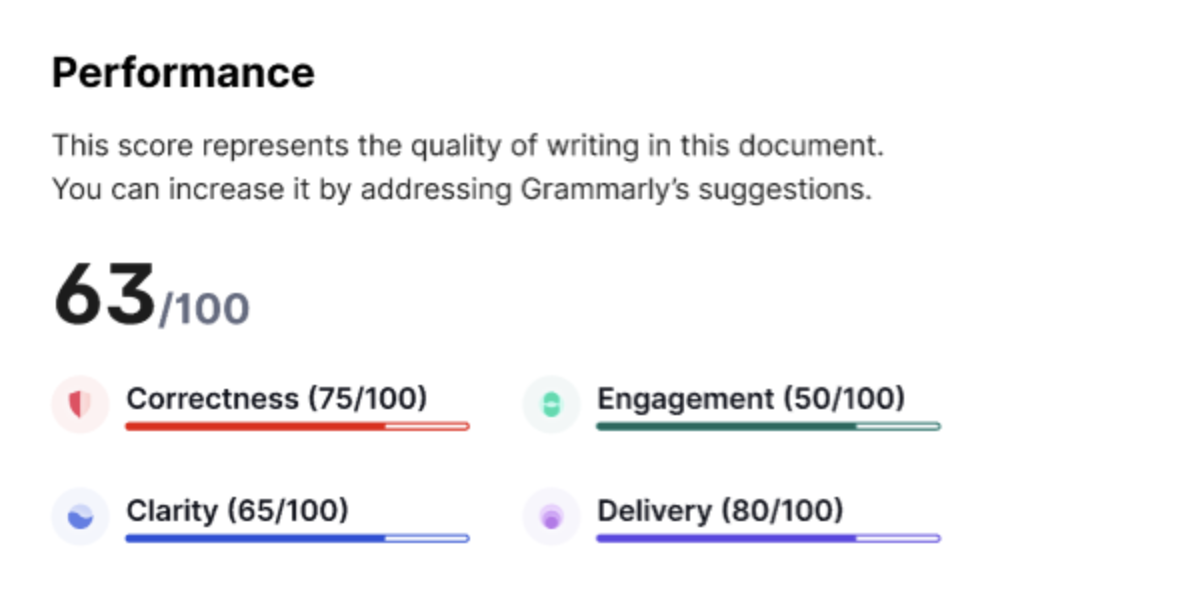Click the green Engagement icon
The height and width of the screenshot is (600, 1200).
[x=551, y=404]
